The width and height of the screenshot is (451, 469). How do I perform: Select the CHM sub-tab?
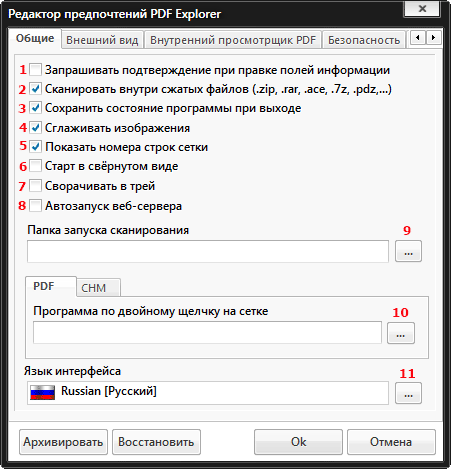coord(94,288)
